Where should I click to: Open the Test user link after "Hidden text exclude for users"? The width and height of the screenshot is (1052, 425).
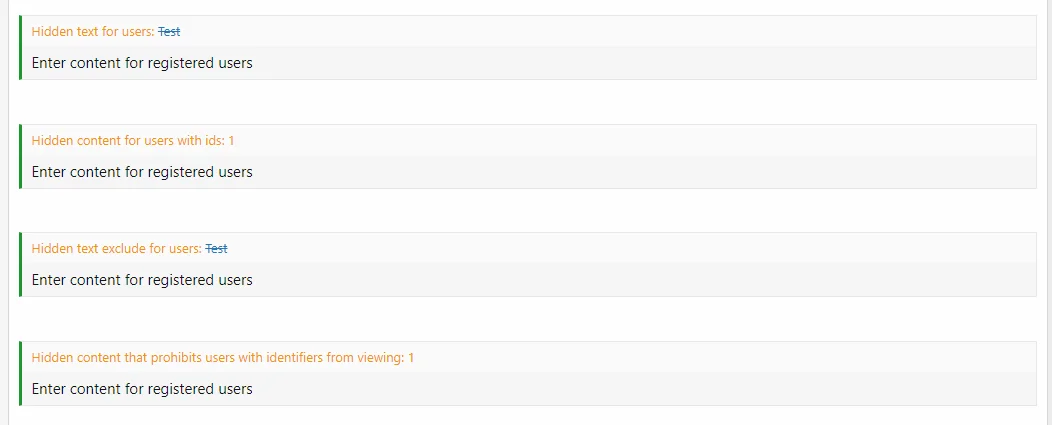click(216, 249)
